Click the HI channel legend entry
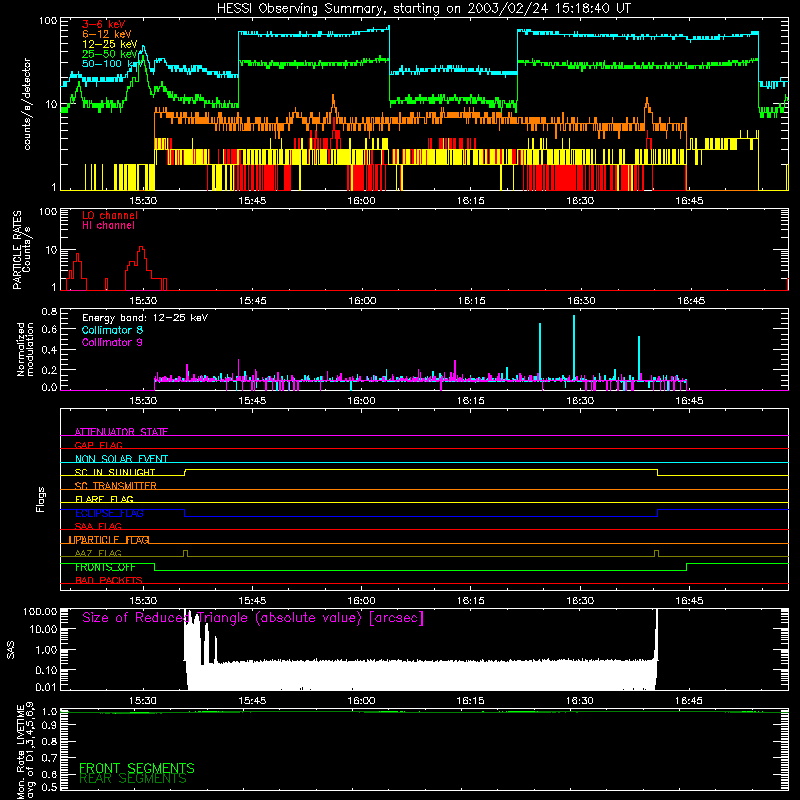The image size is (800, 800). point(108,226)
